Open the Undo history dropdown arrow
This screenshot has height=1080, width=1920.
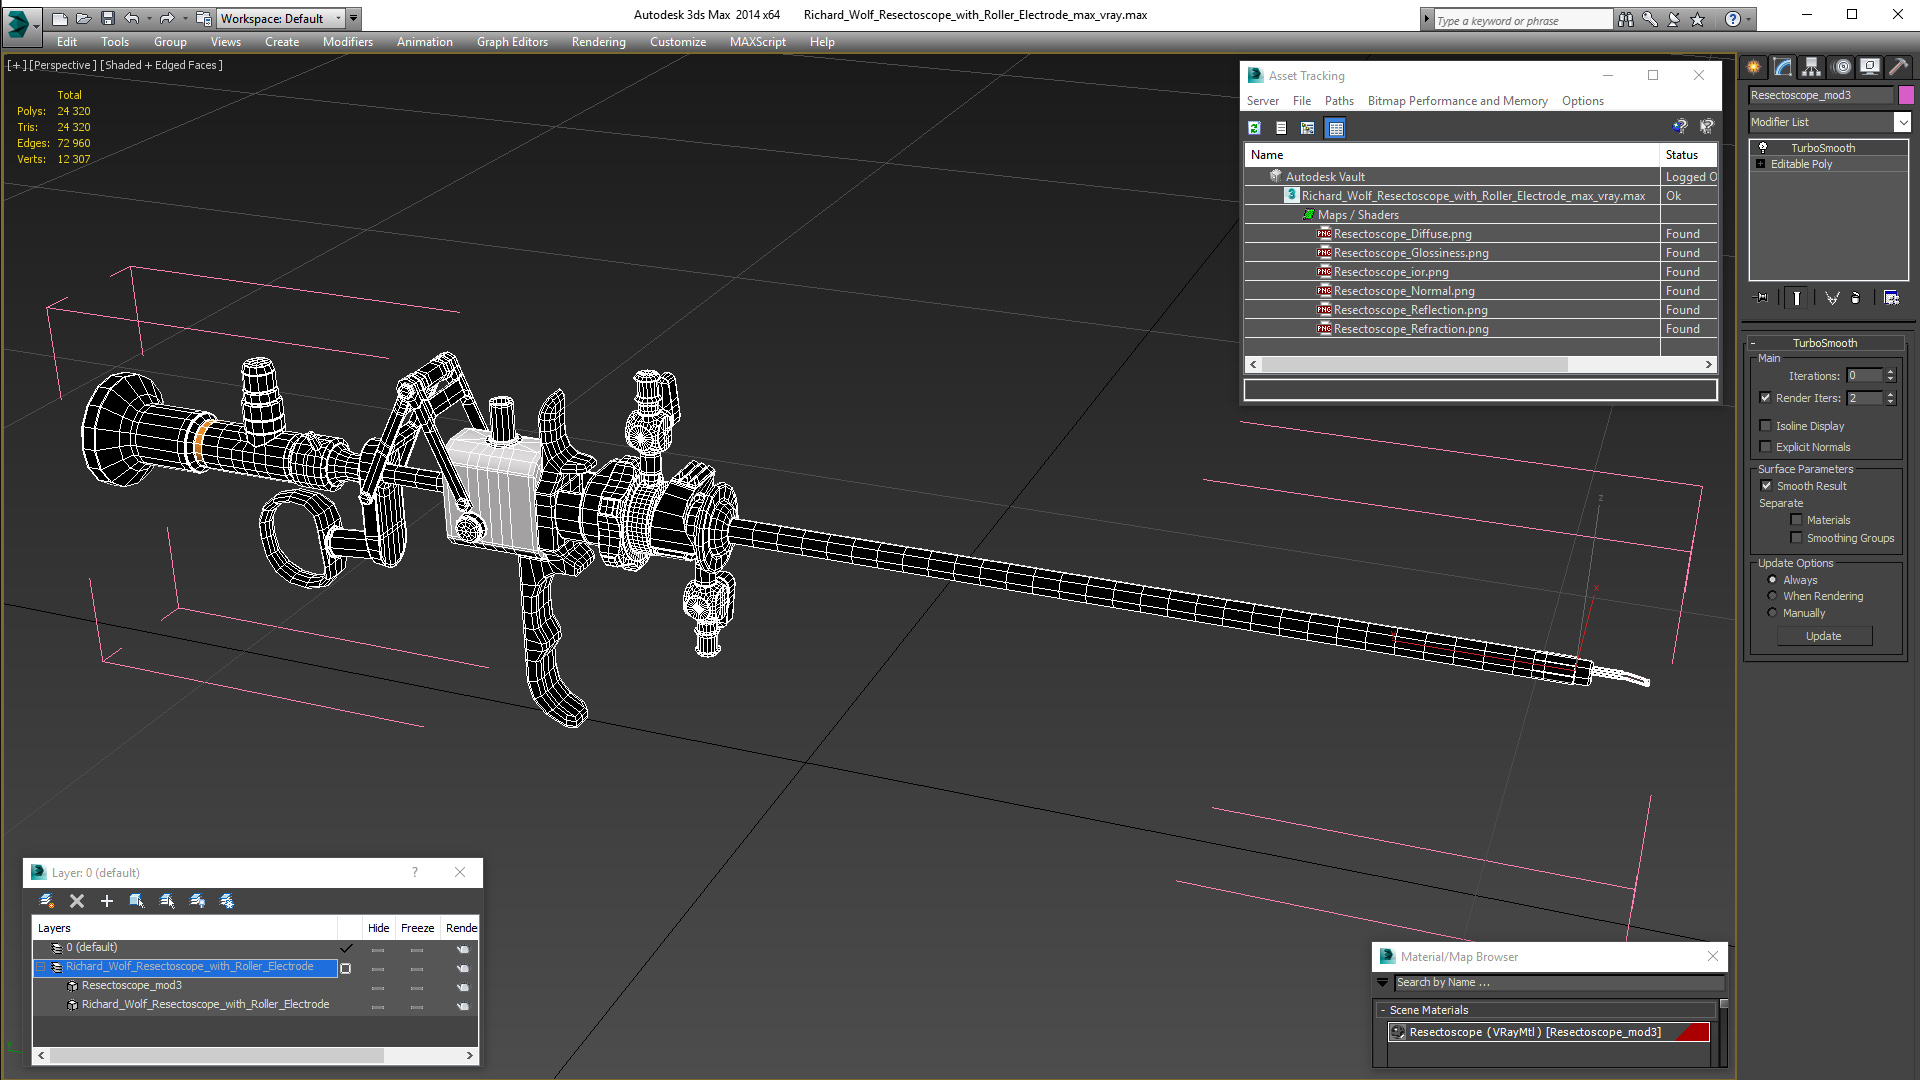coord(149,18)
